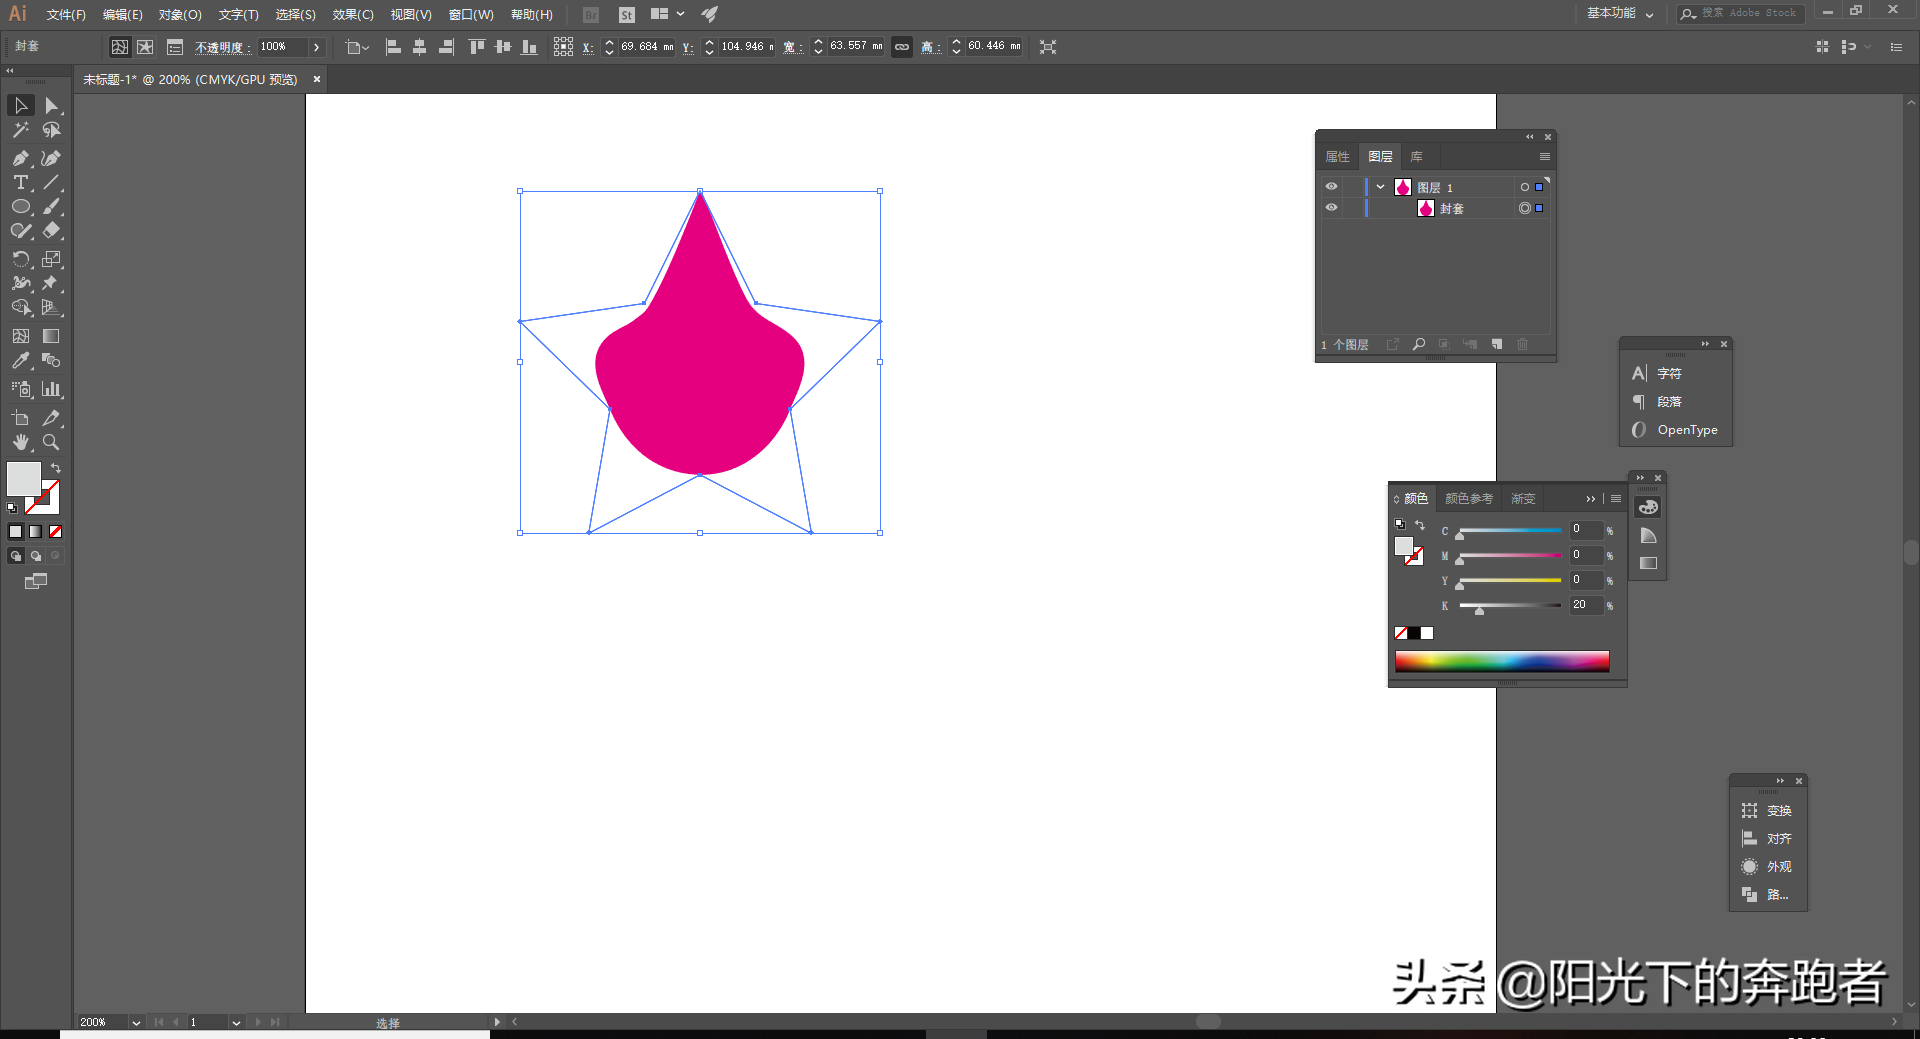Open the artboard number dropdown in status bar
This screenshot has height=1039, width=1920.
[x=237, y=1023]
